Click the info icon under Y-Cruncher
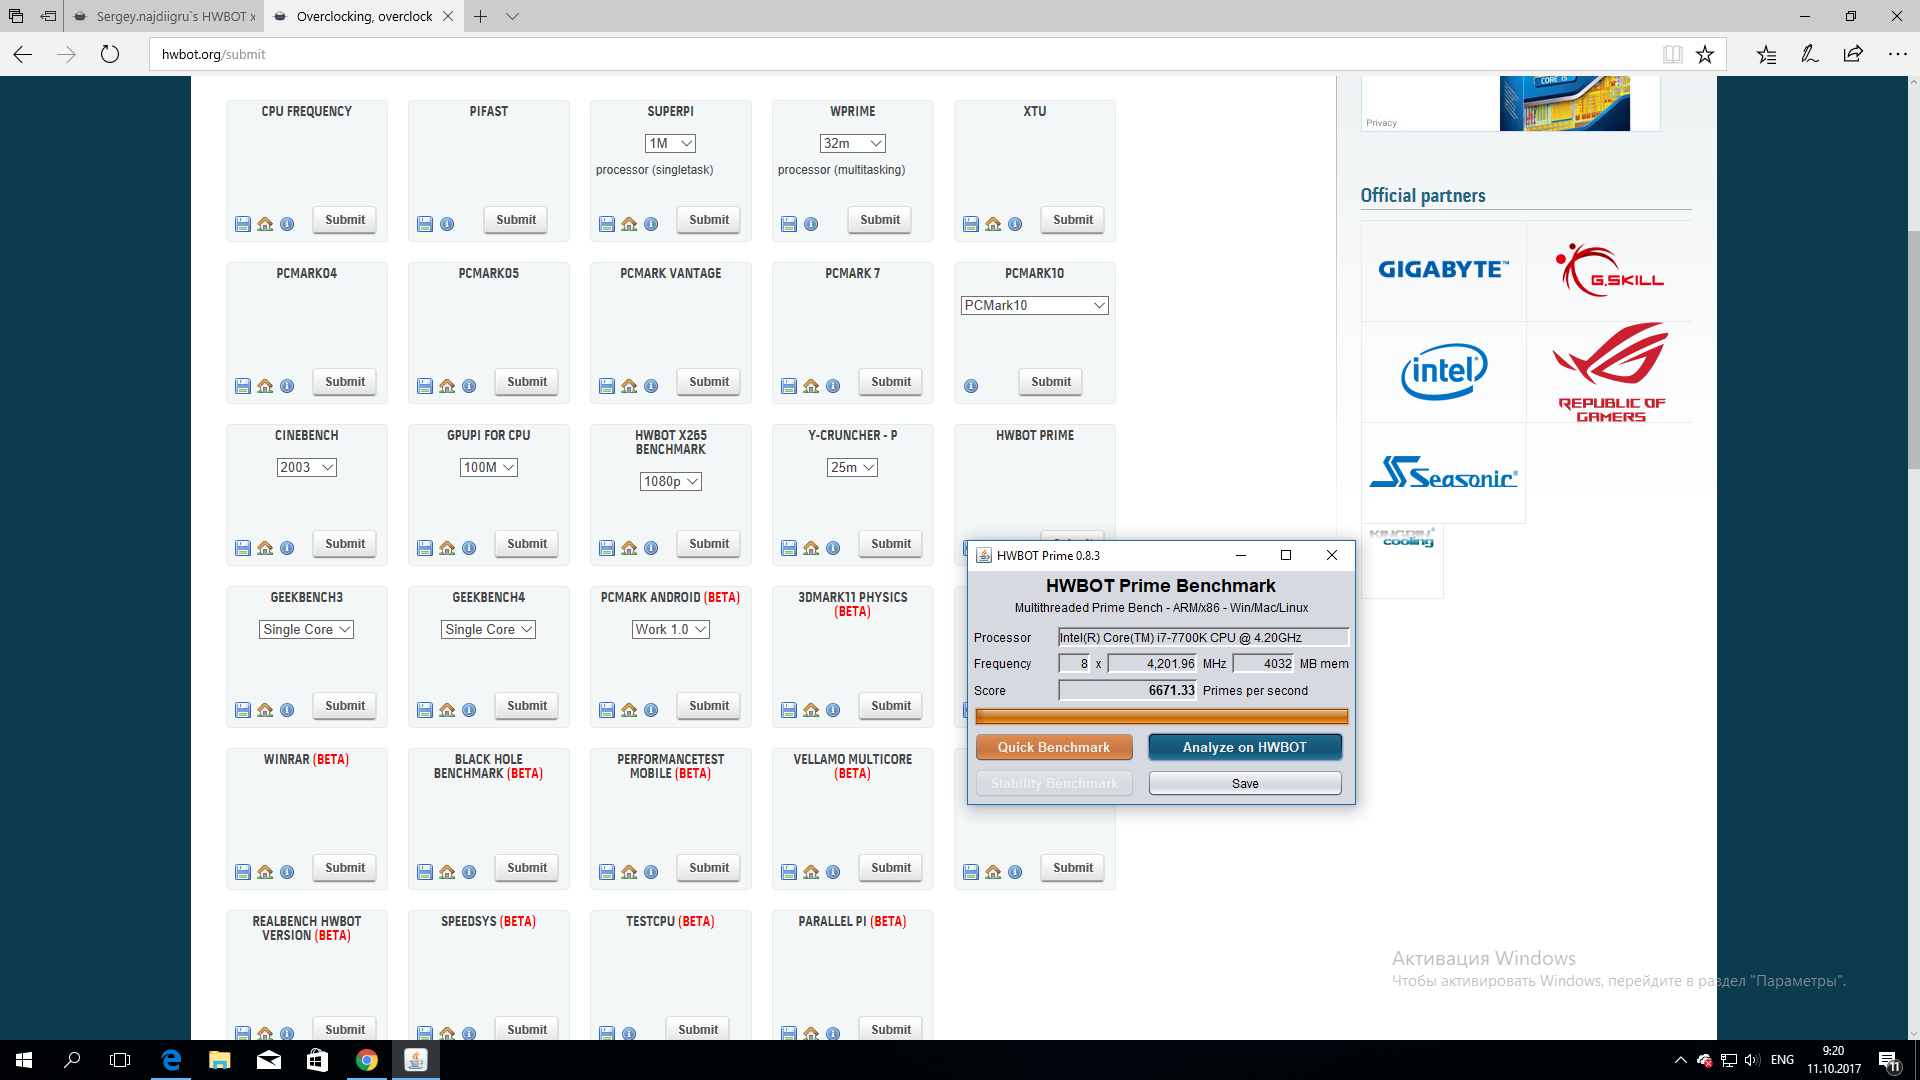Image resolution: width=1920 pixels, height=1080 pixels. pyautogui.click(x=833, y=548)
